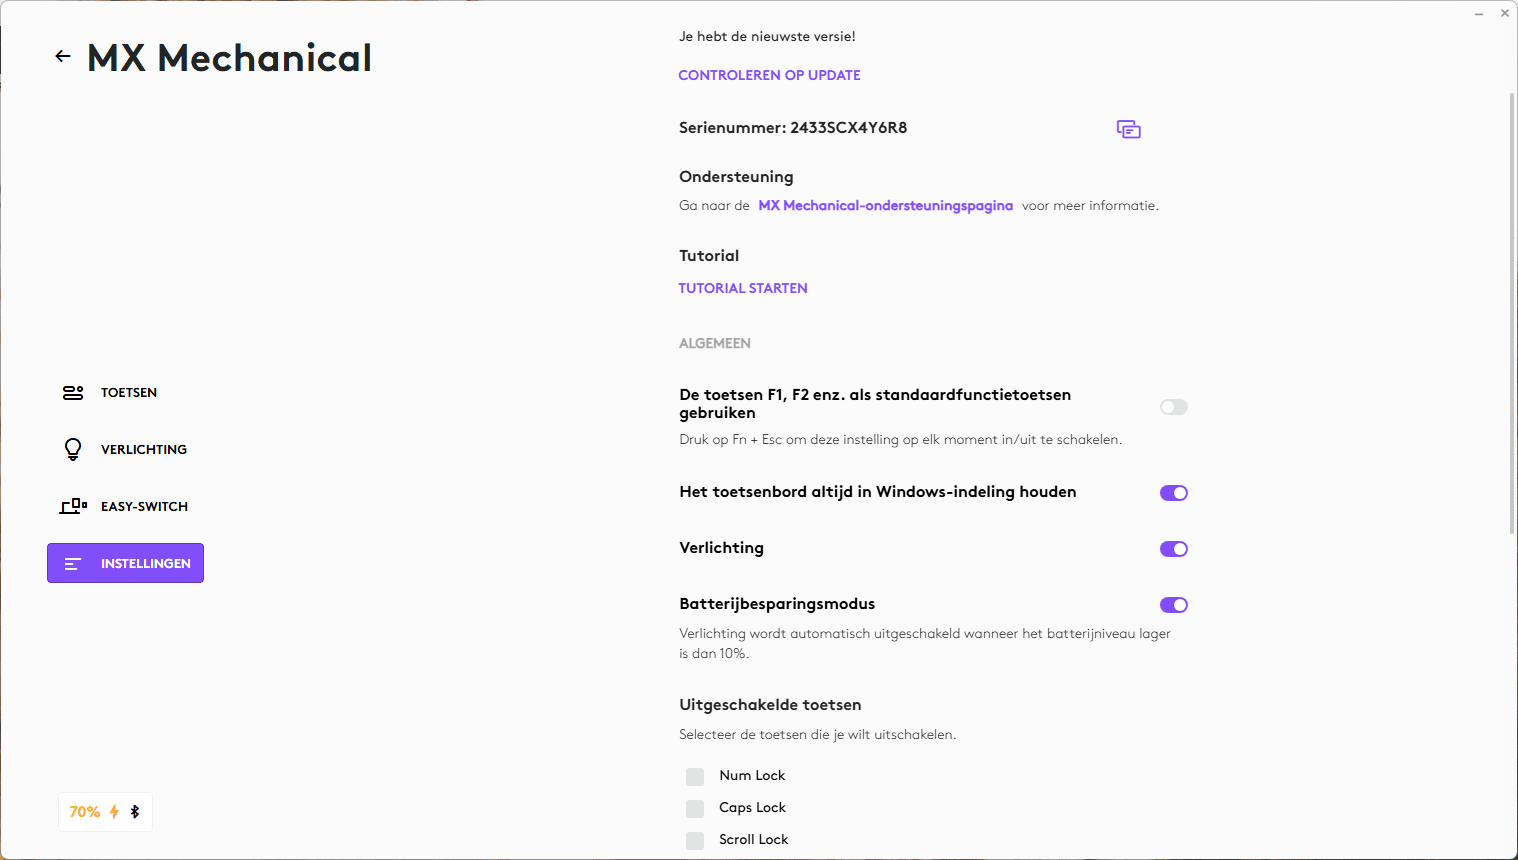Check the Caps Lock checkbox

[695, 809]
